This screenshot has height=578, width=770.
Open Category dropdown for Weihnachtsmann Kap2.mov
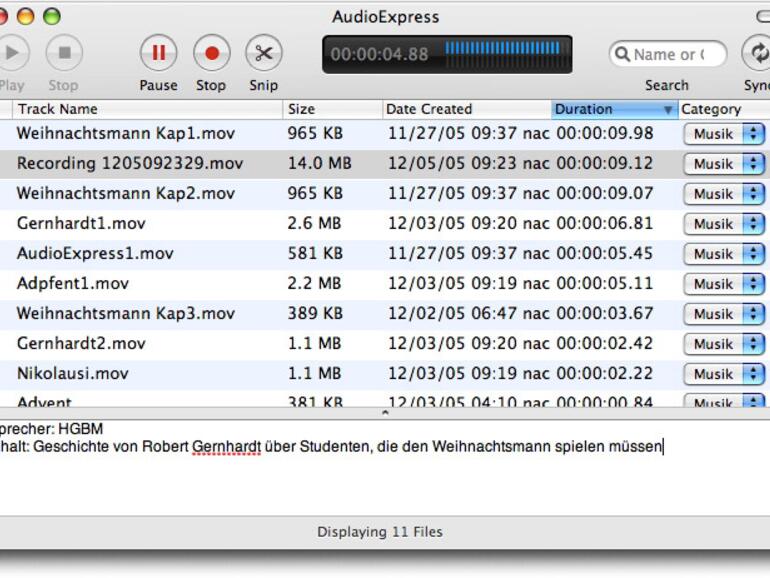tap(724, 194)
